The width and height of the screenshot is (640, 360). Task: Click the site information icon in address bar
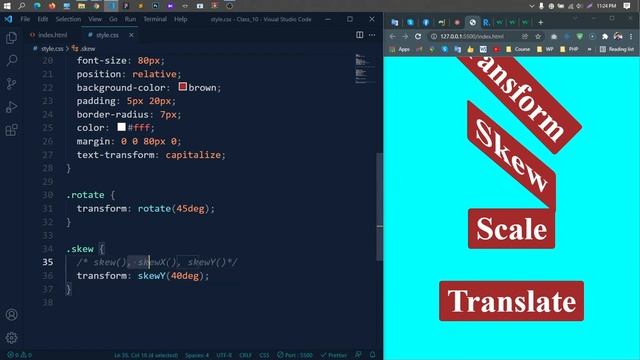tap(434, 36)
